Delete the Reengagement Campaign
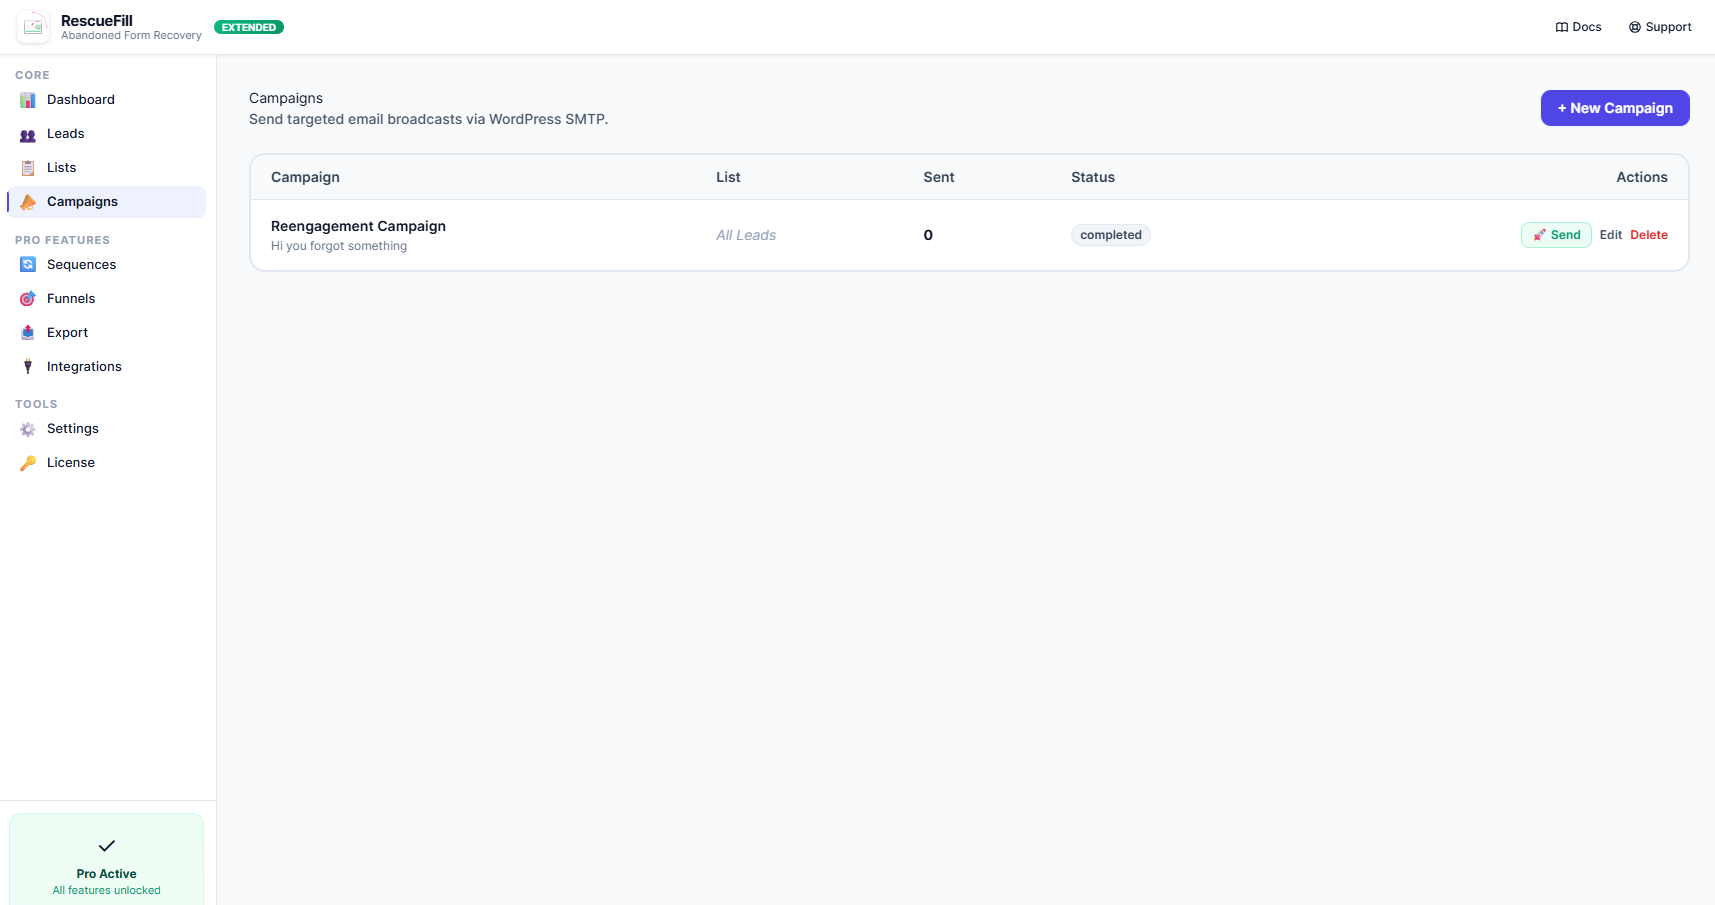 point(1648,234)
